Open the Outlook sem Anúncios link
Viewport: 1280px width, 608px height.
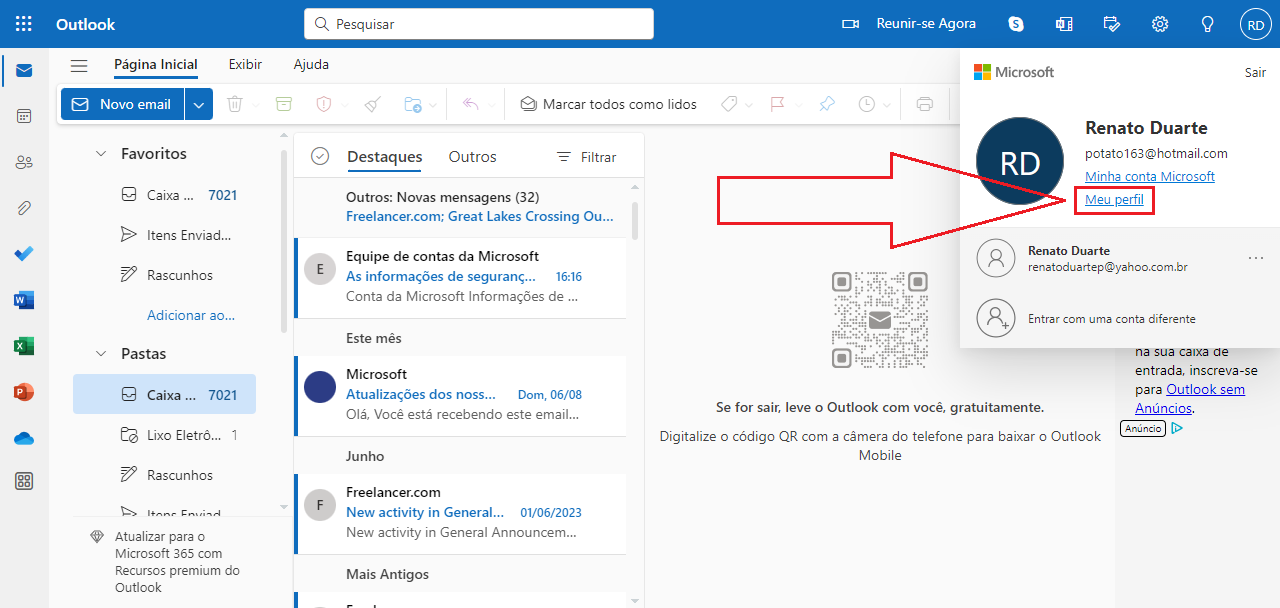(x=1190, y=398)
